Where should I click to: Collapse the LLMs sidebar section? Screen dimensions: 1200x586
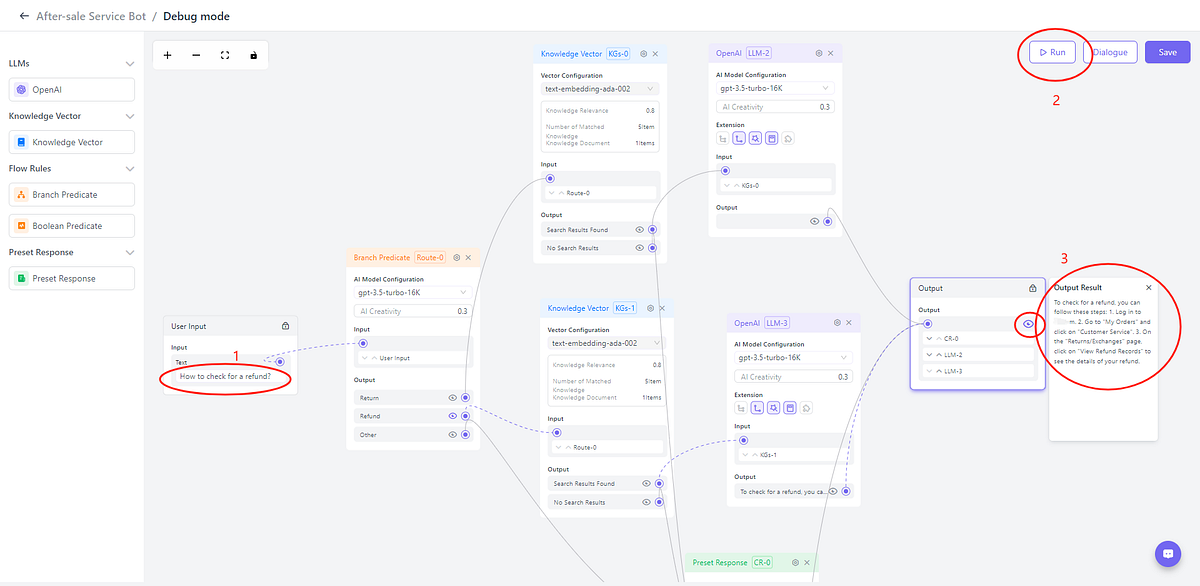point(129,64)
